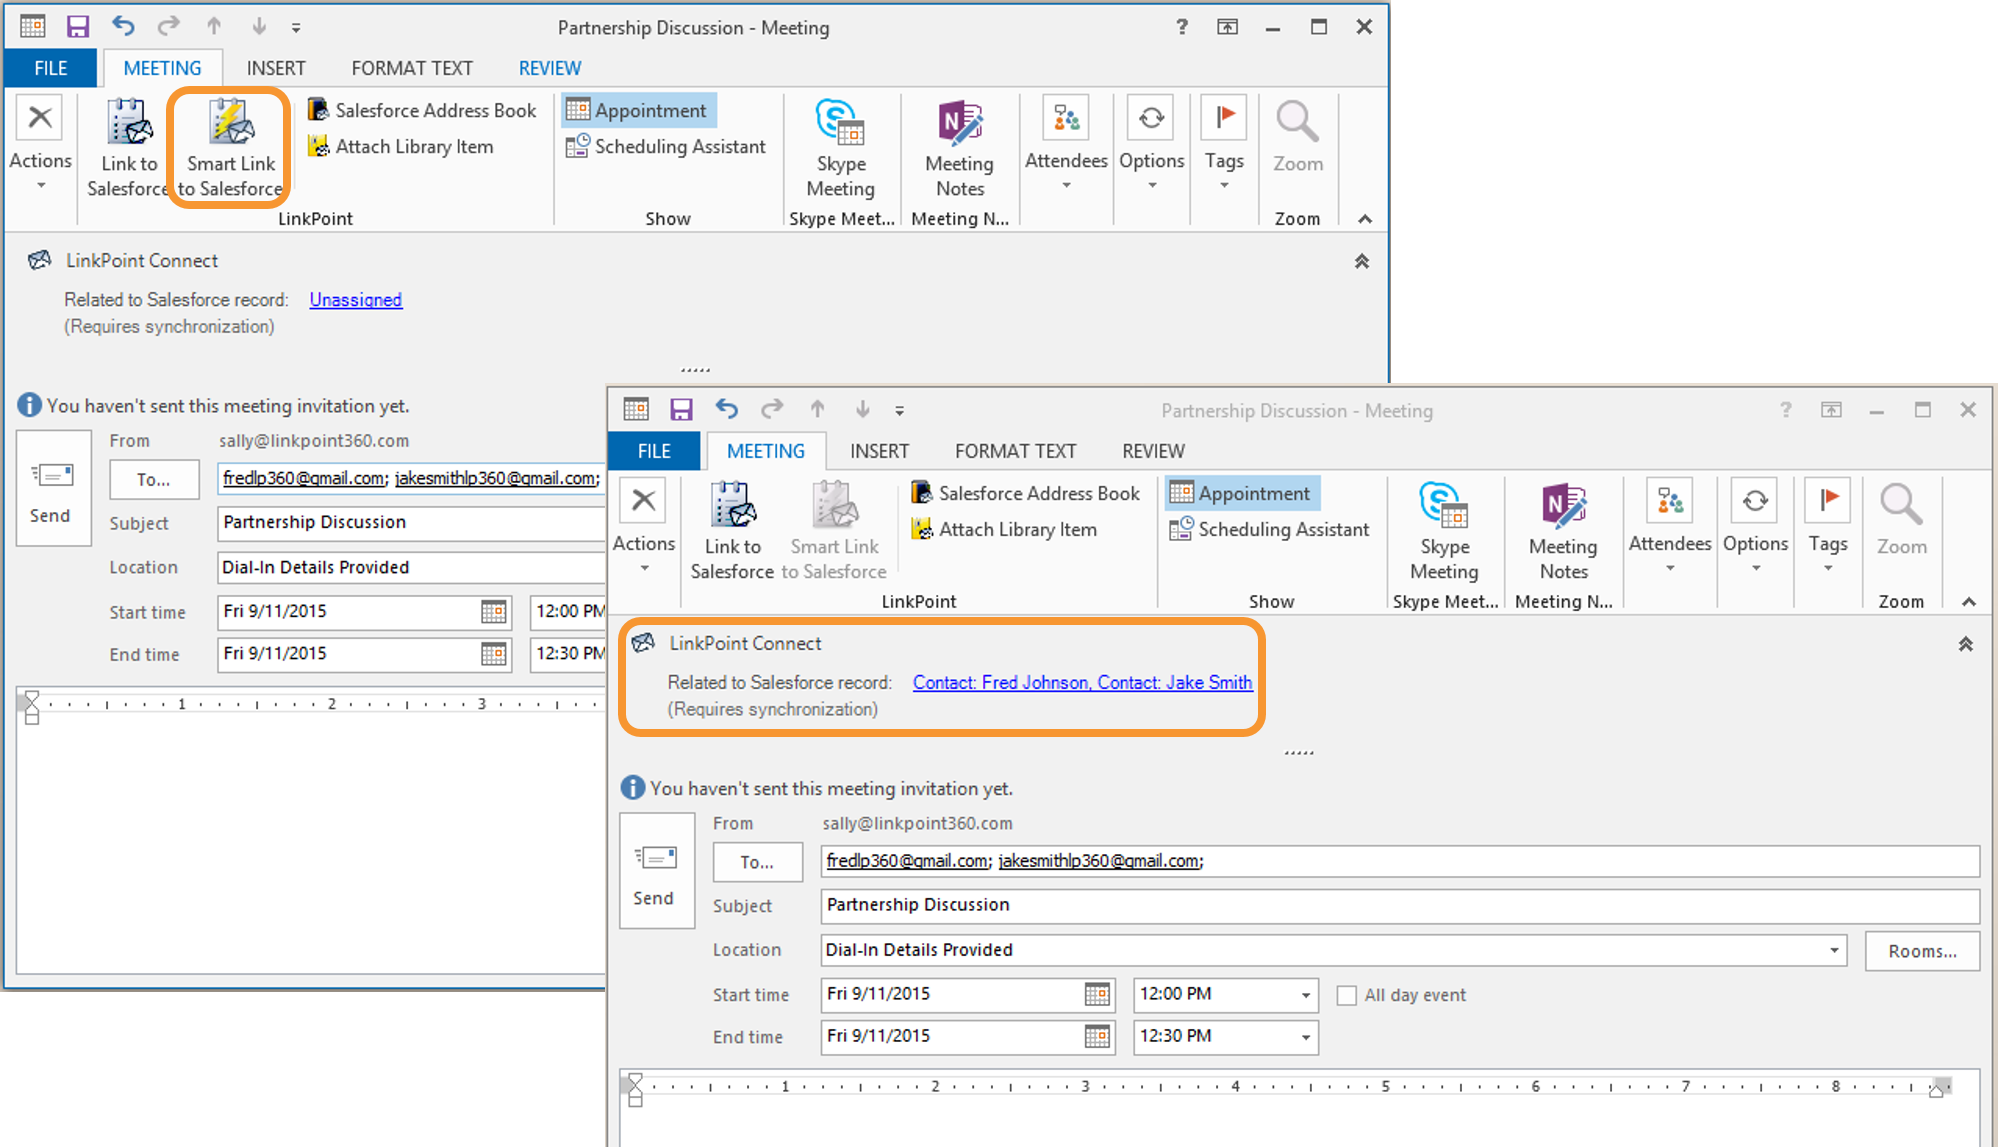
Task: Click Attach Library Item in back window
Action: (401, 146)
